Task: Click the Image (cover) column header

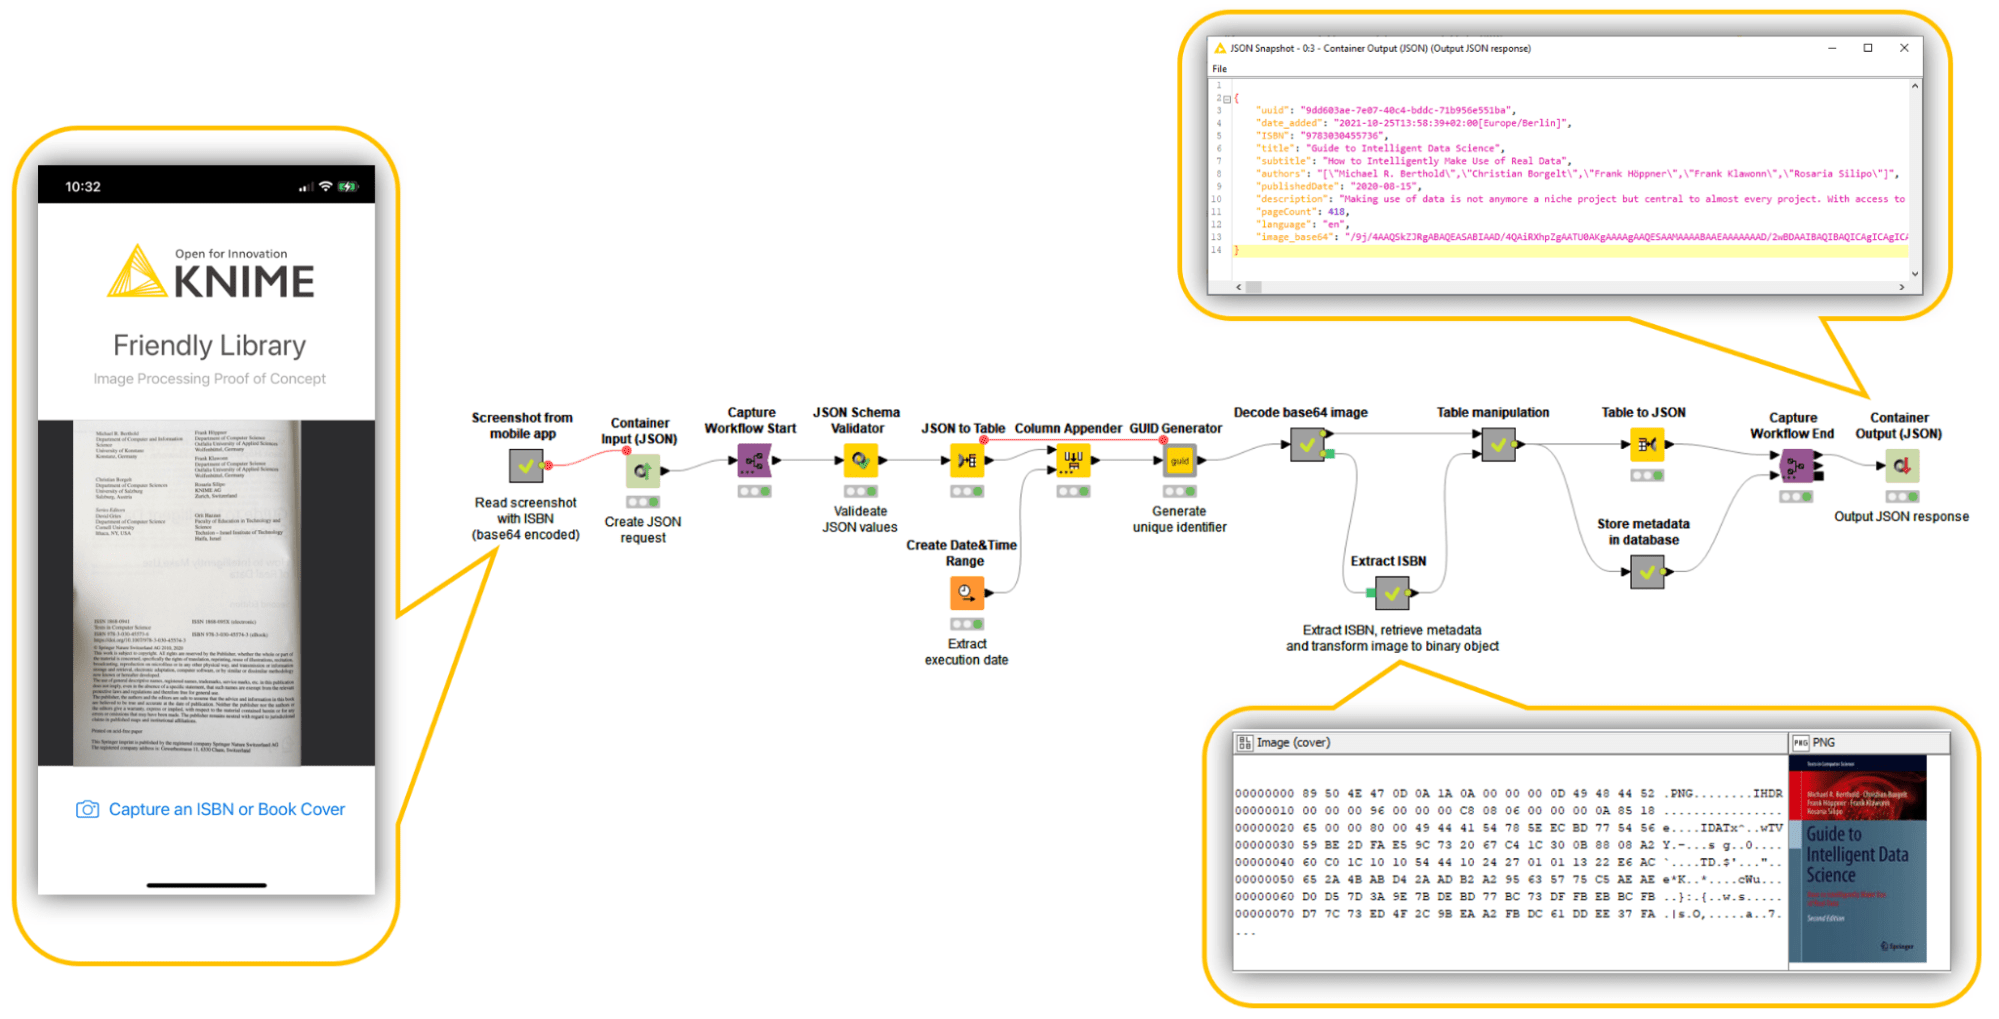Action: (1510, 742)
